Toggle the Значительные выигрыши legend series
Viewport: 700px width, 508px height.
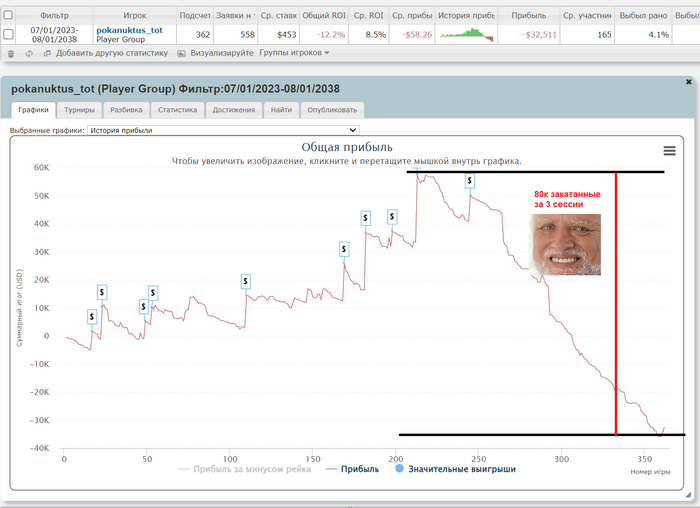click(x=455, y=469)
